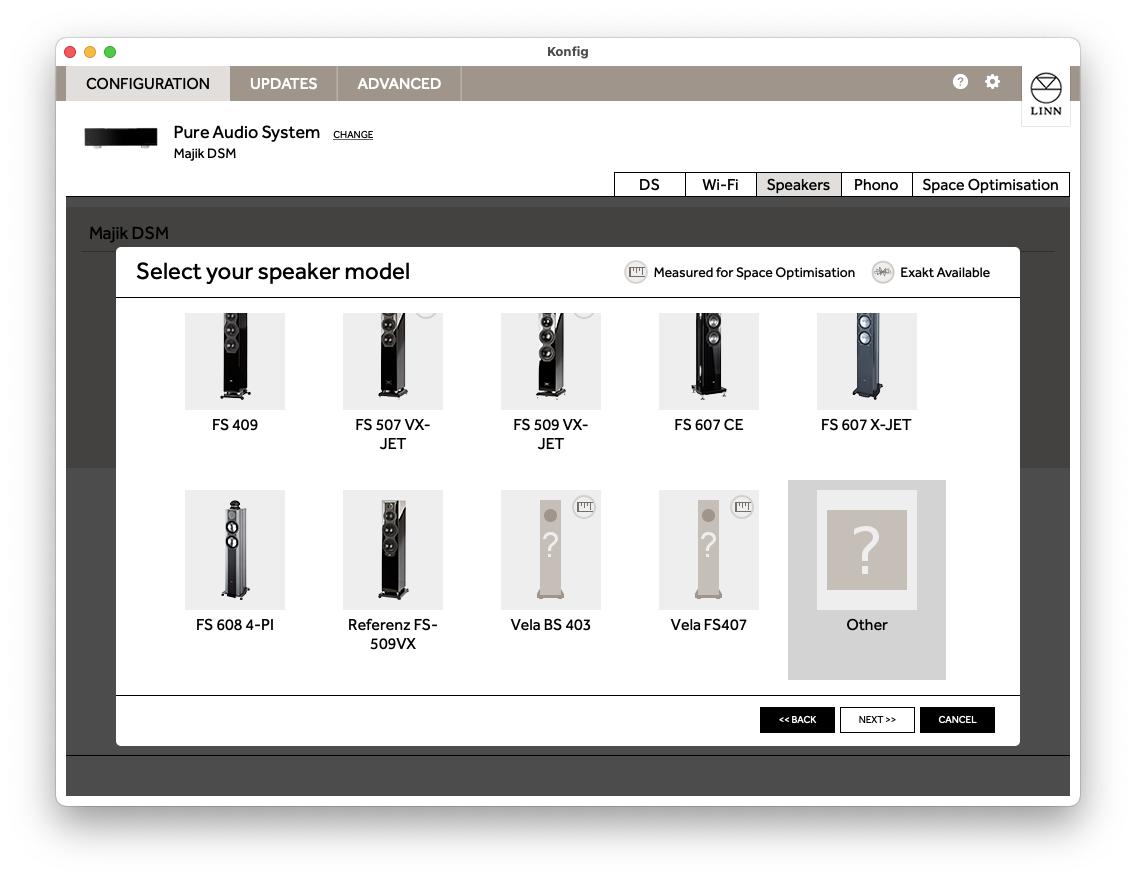This screenshot has width=1136, height=880.
Task: Click the Measured for Space Optimisation legend icon
Action: point(636,272)
